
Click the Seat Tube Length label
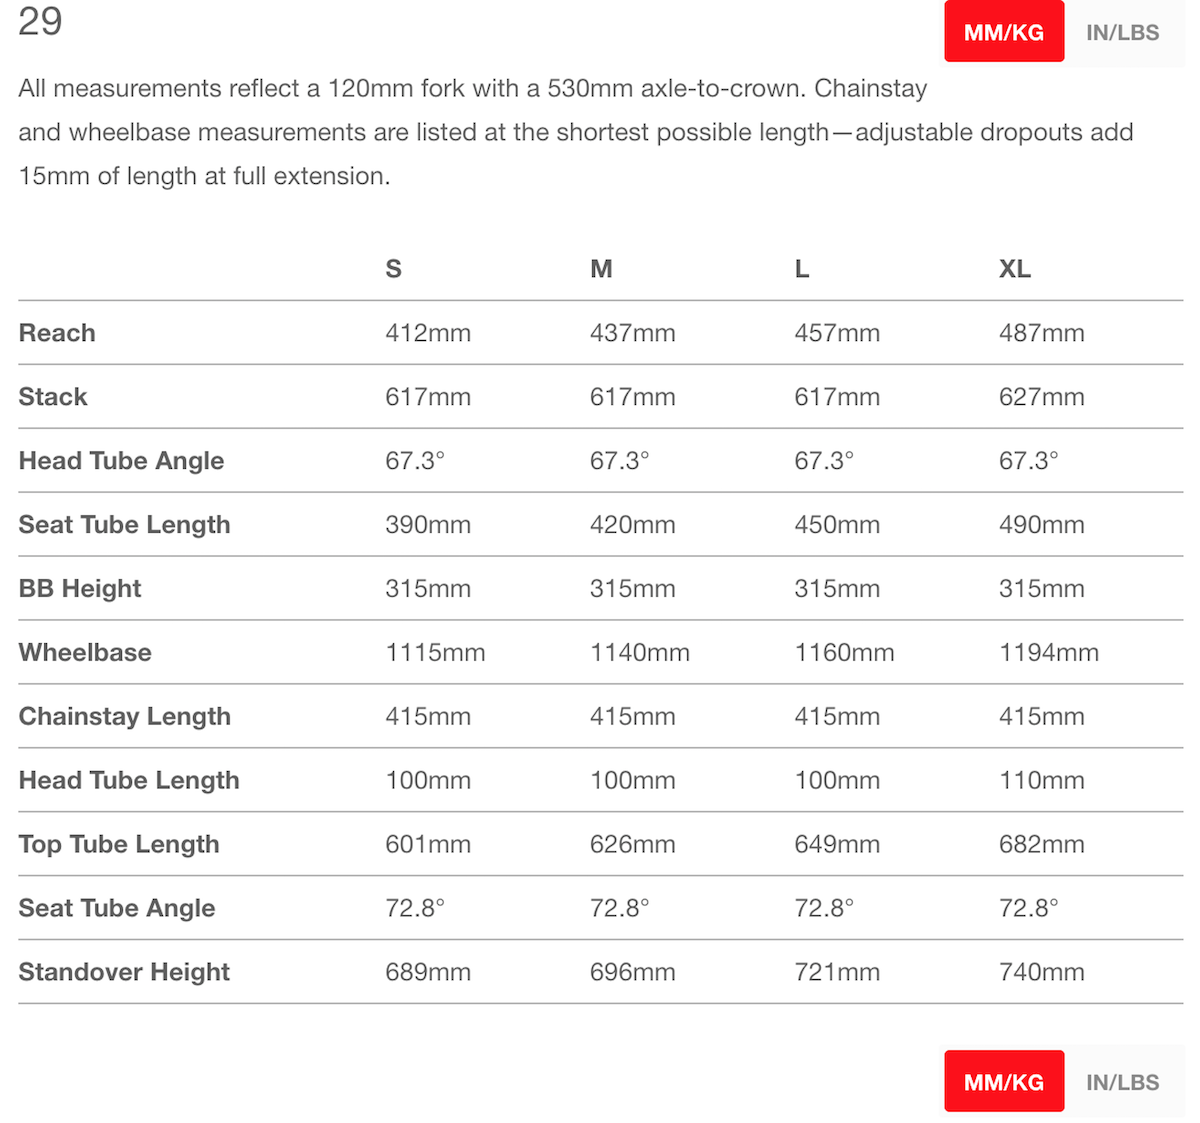tap(124, 525)
